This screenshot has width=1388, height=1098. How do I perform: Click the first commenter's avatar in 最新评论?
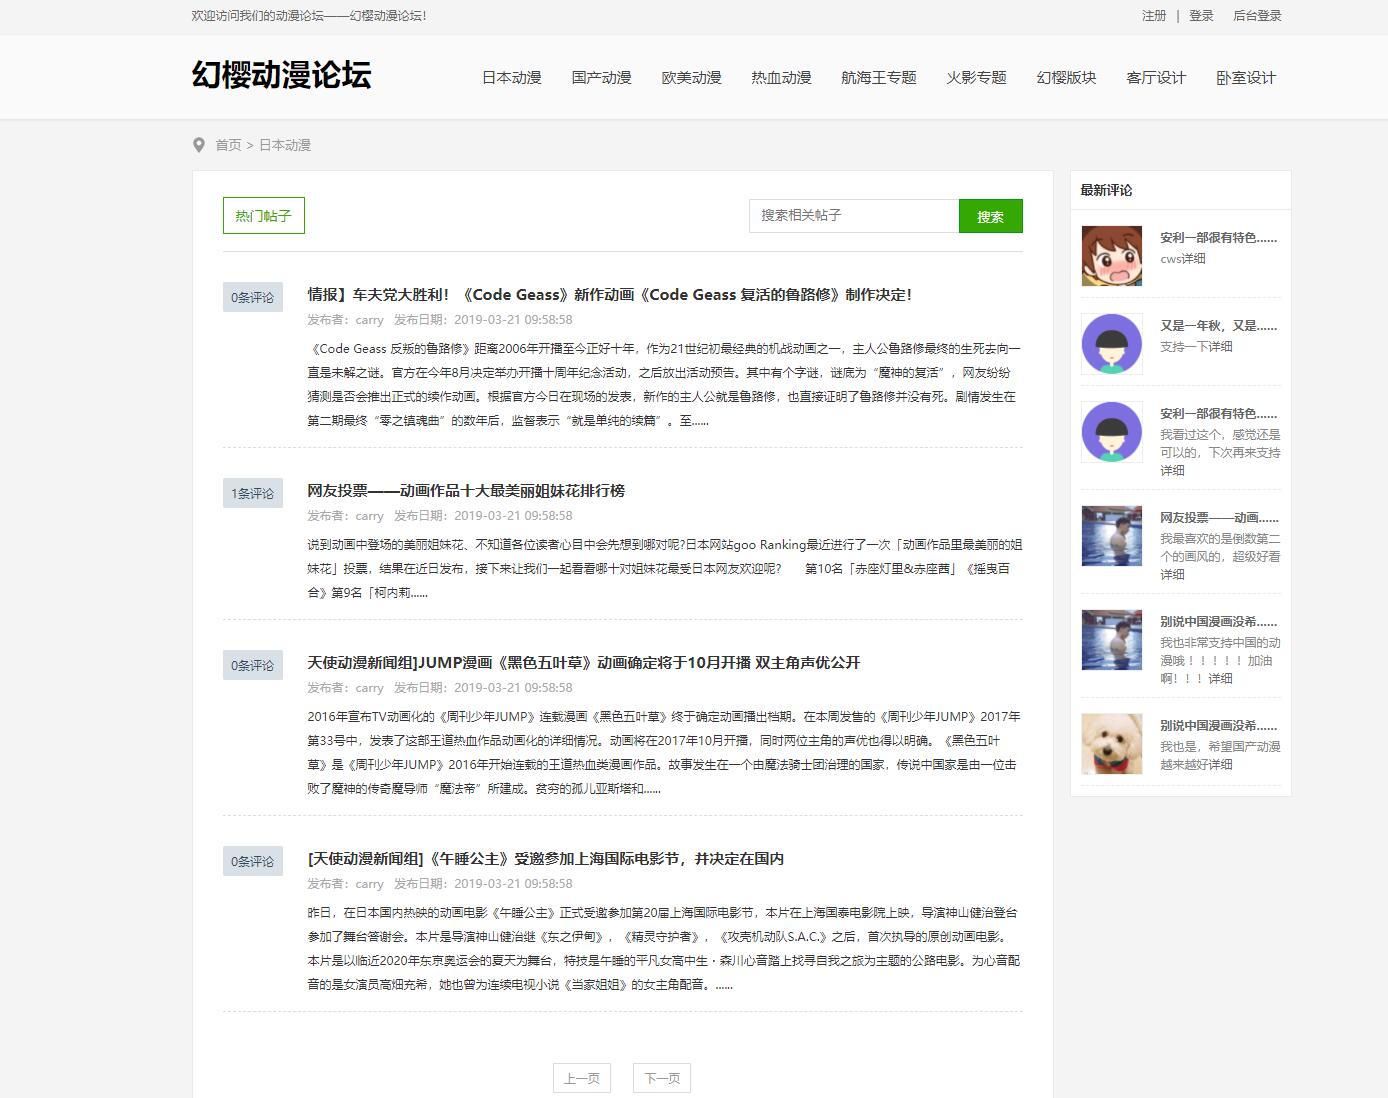tap(1112, 255)
